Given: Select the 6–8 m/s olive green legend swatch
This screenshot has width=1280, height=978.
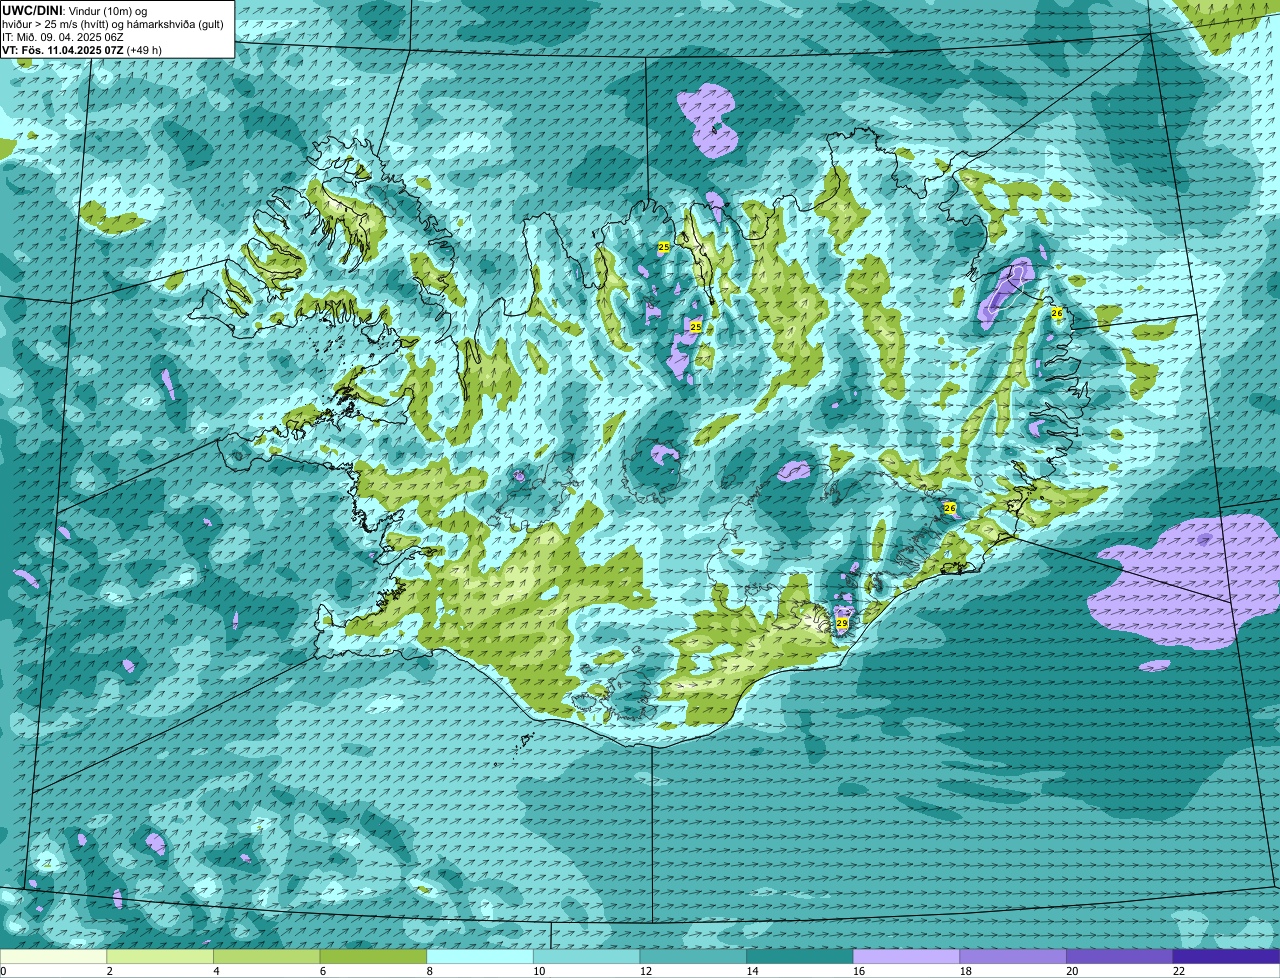Looking at the screenshot, I should click(x=373, y=956).
